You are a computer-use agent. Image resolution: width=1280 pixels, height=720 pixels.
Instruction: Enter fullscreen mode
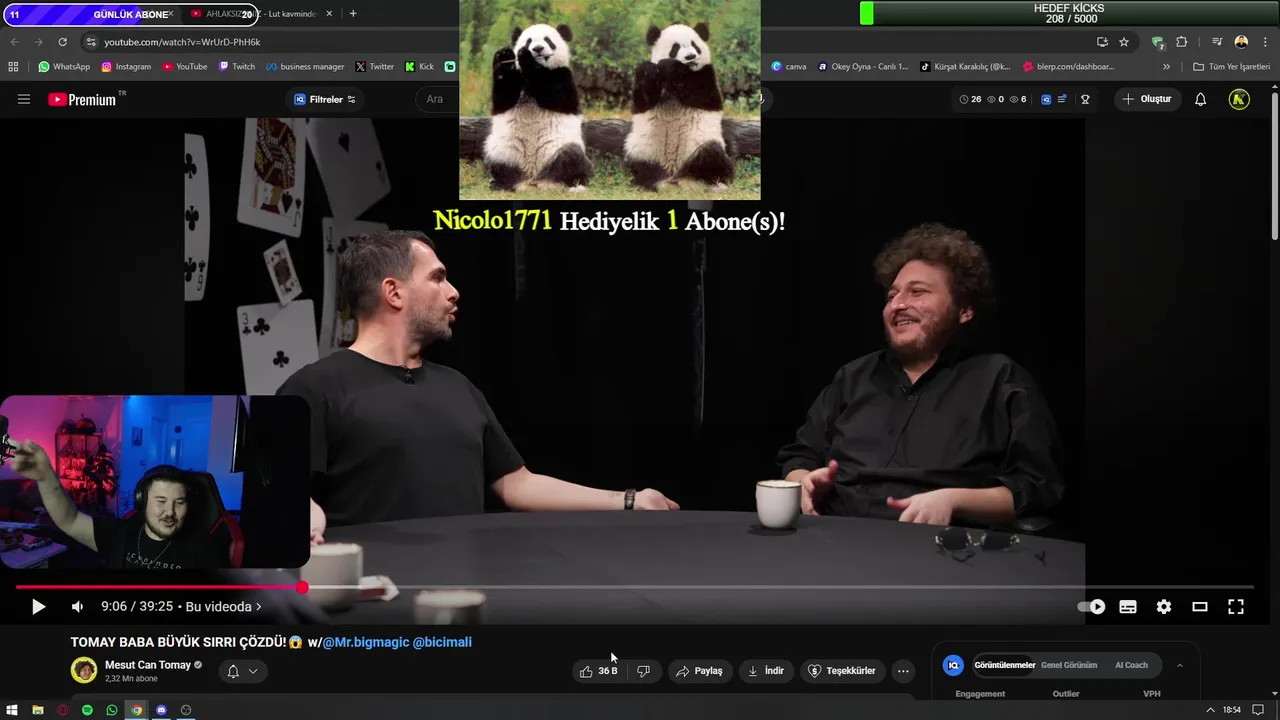point(1236,607)
